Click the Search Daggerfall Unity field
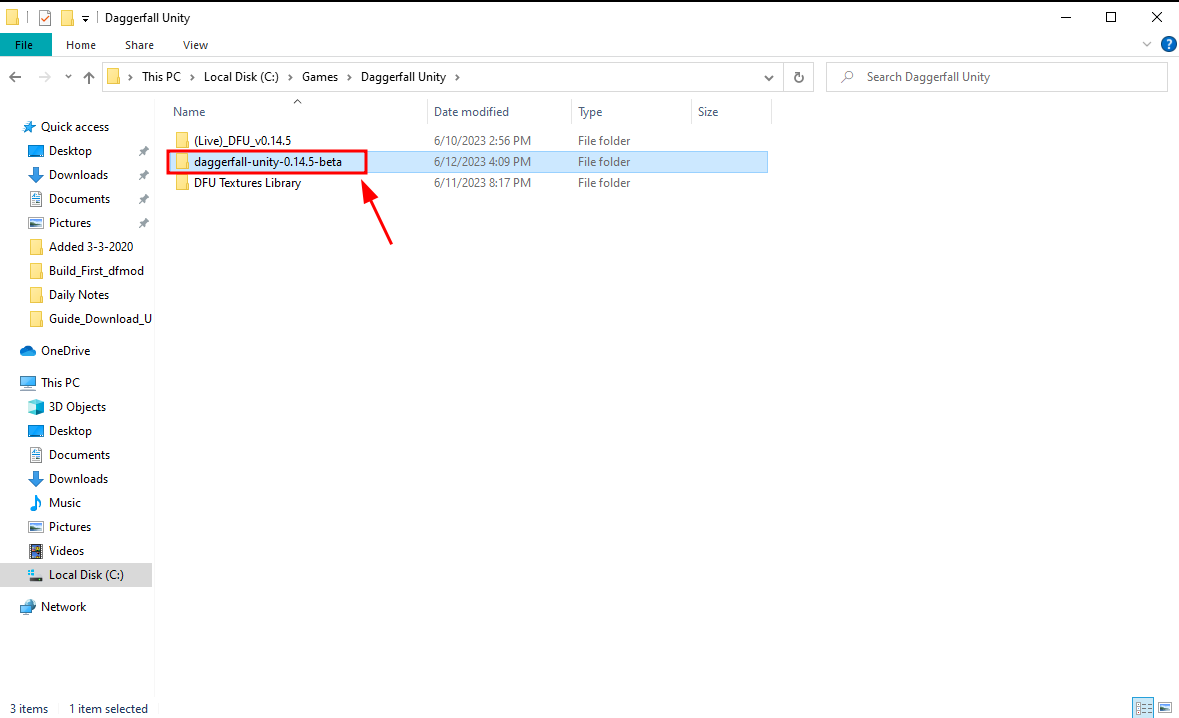 point(997,77)
